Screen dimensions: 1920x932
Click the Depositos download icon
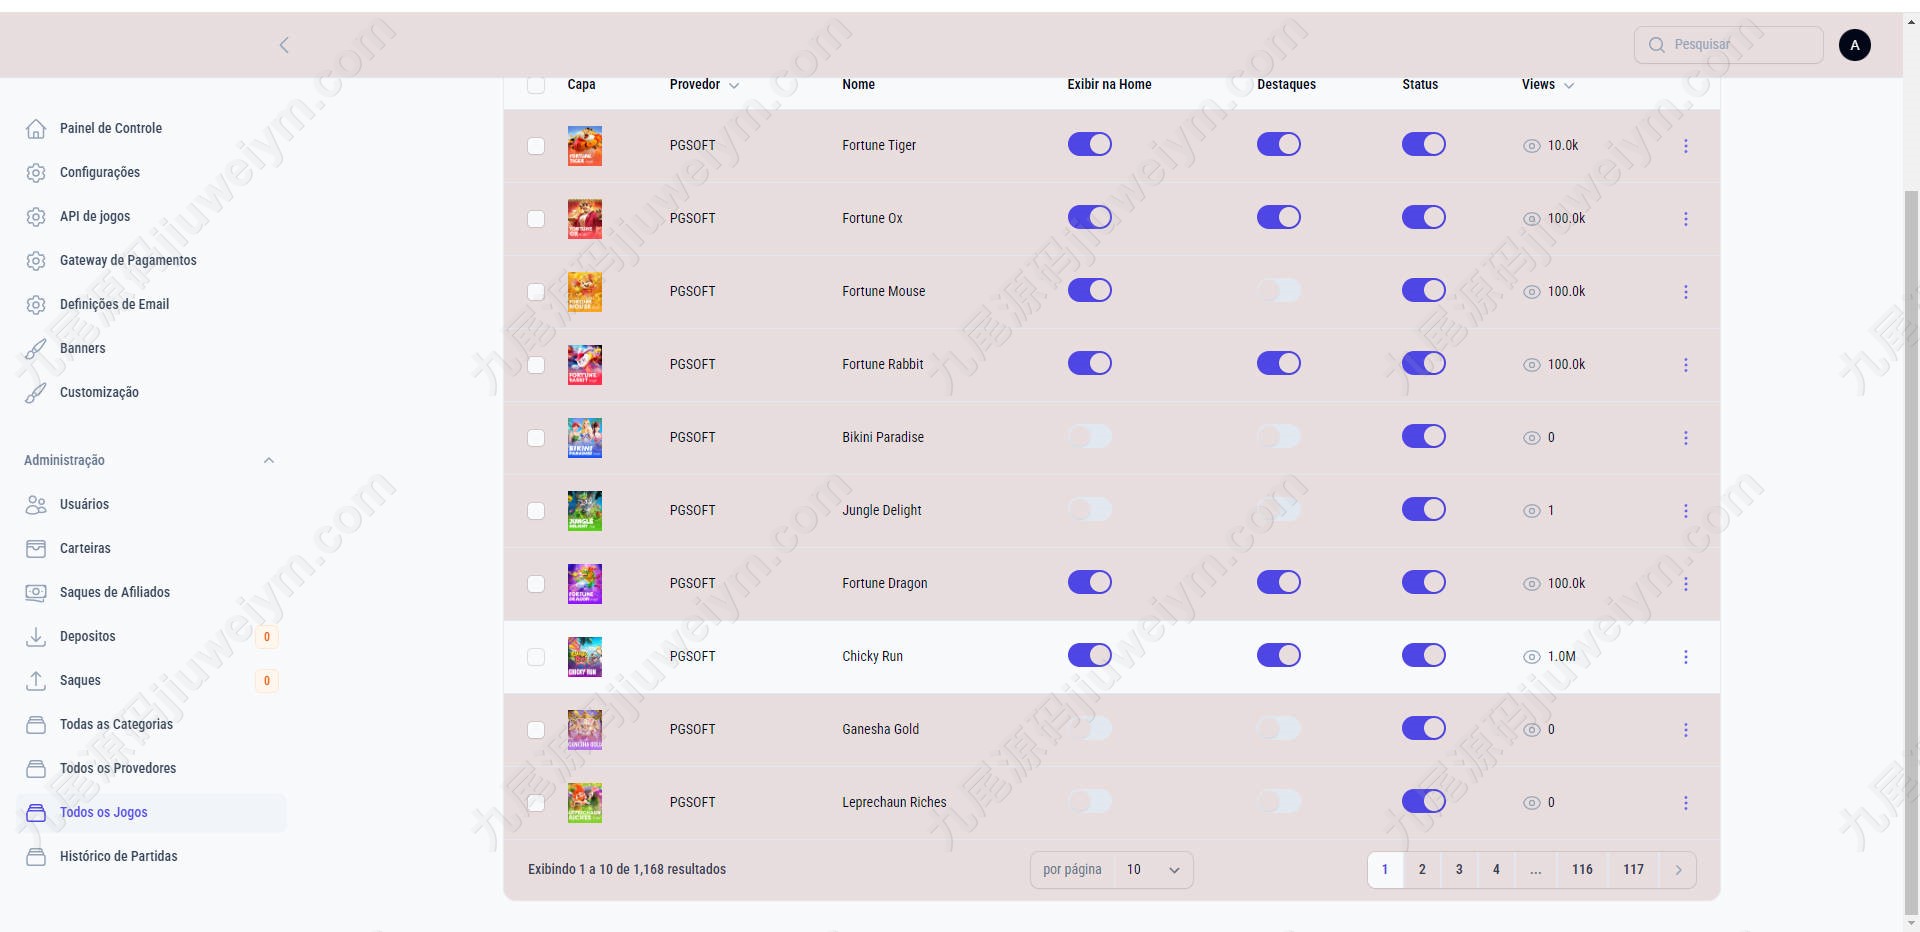point(36,637)
